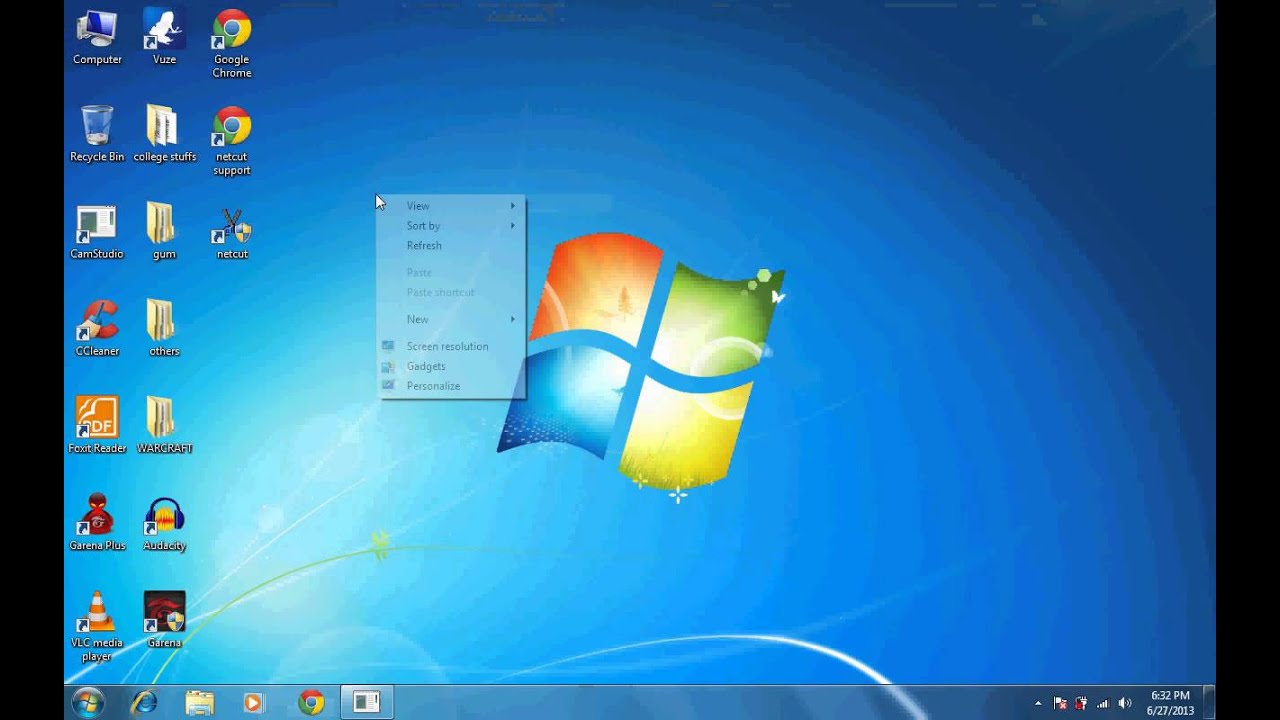Select the Garena desktop icon

(164, 619)
